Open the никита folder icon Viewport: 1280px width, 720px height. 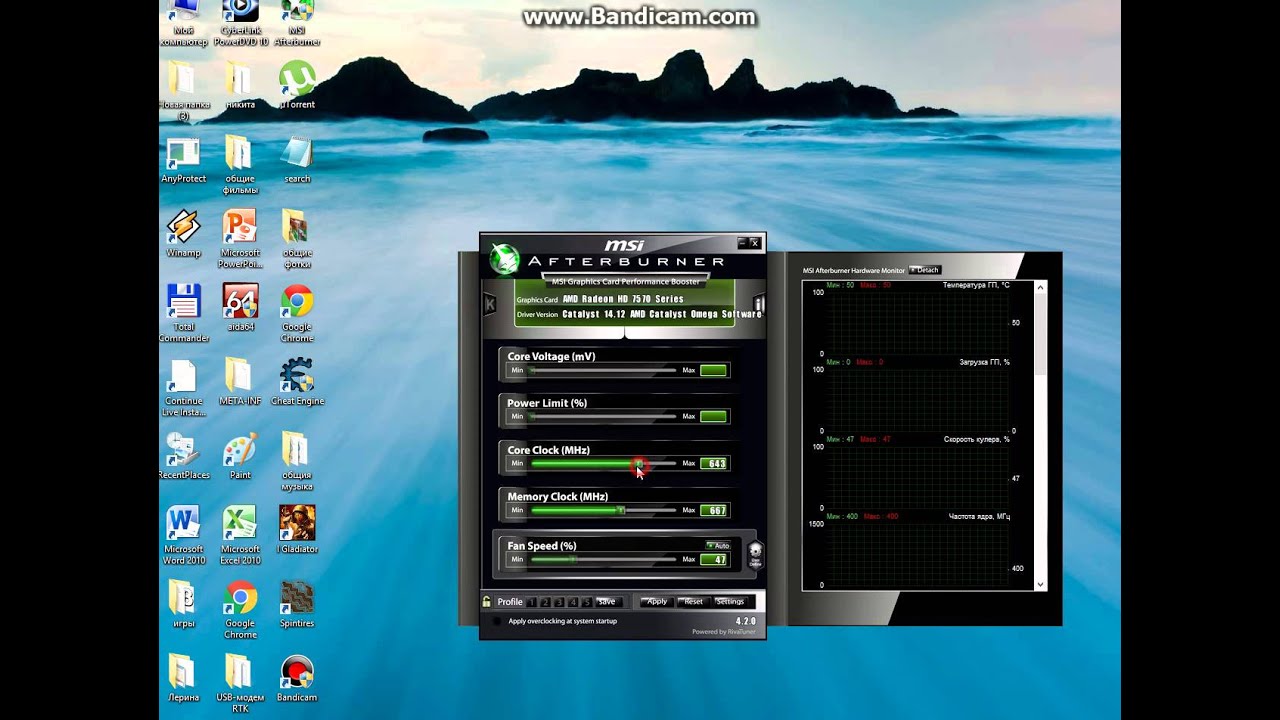pyautogui.click(x=240, y=84)
